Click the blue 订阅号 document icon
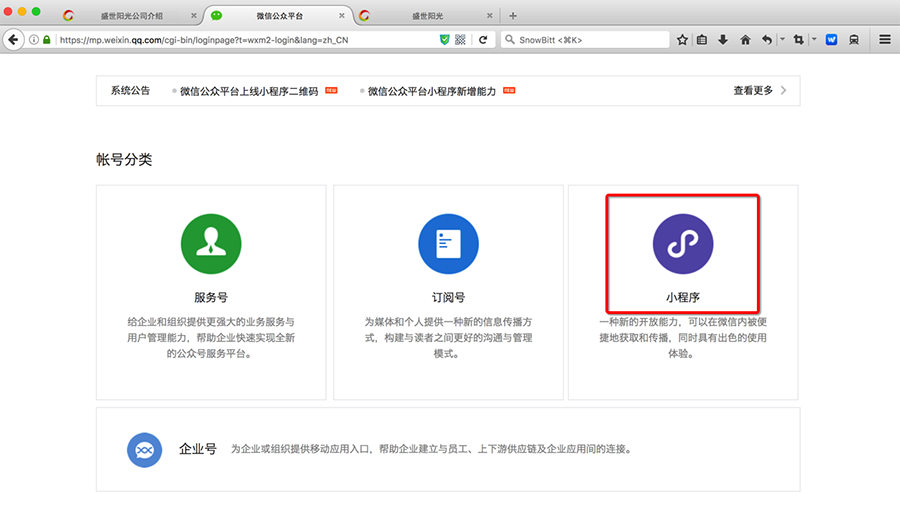900x514 pixels. coord(447,243)
